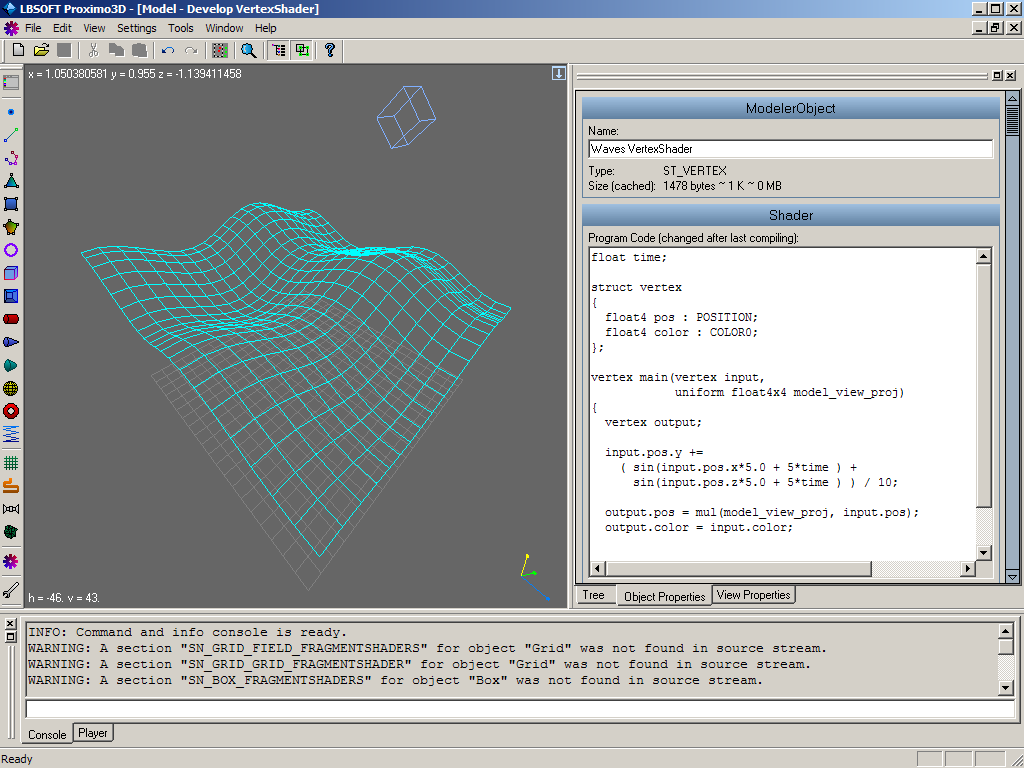Select the triangle primitive tool
The image size is (1024, 768).
click(11, 181)
